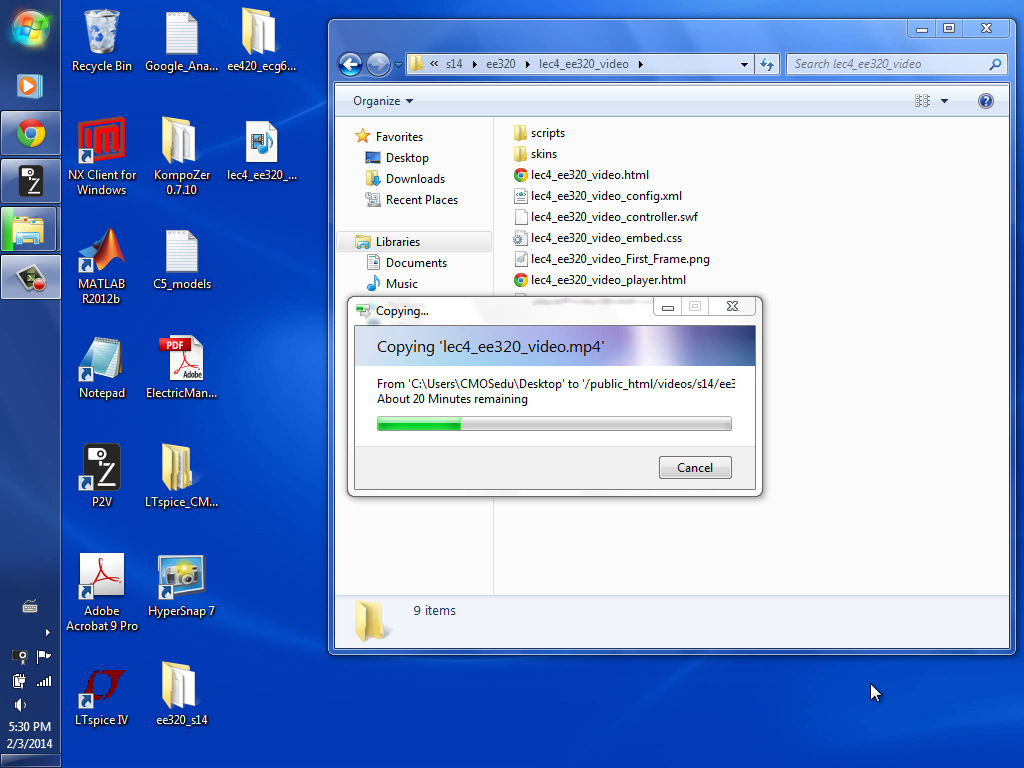Click Show desktop strip below the clock
Image resolution: width=1024 pixels, height=768 pixels.
(30, 761)
